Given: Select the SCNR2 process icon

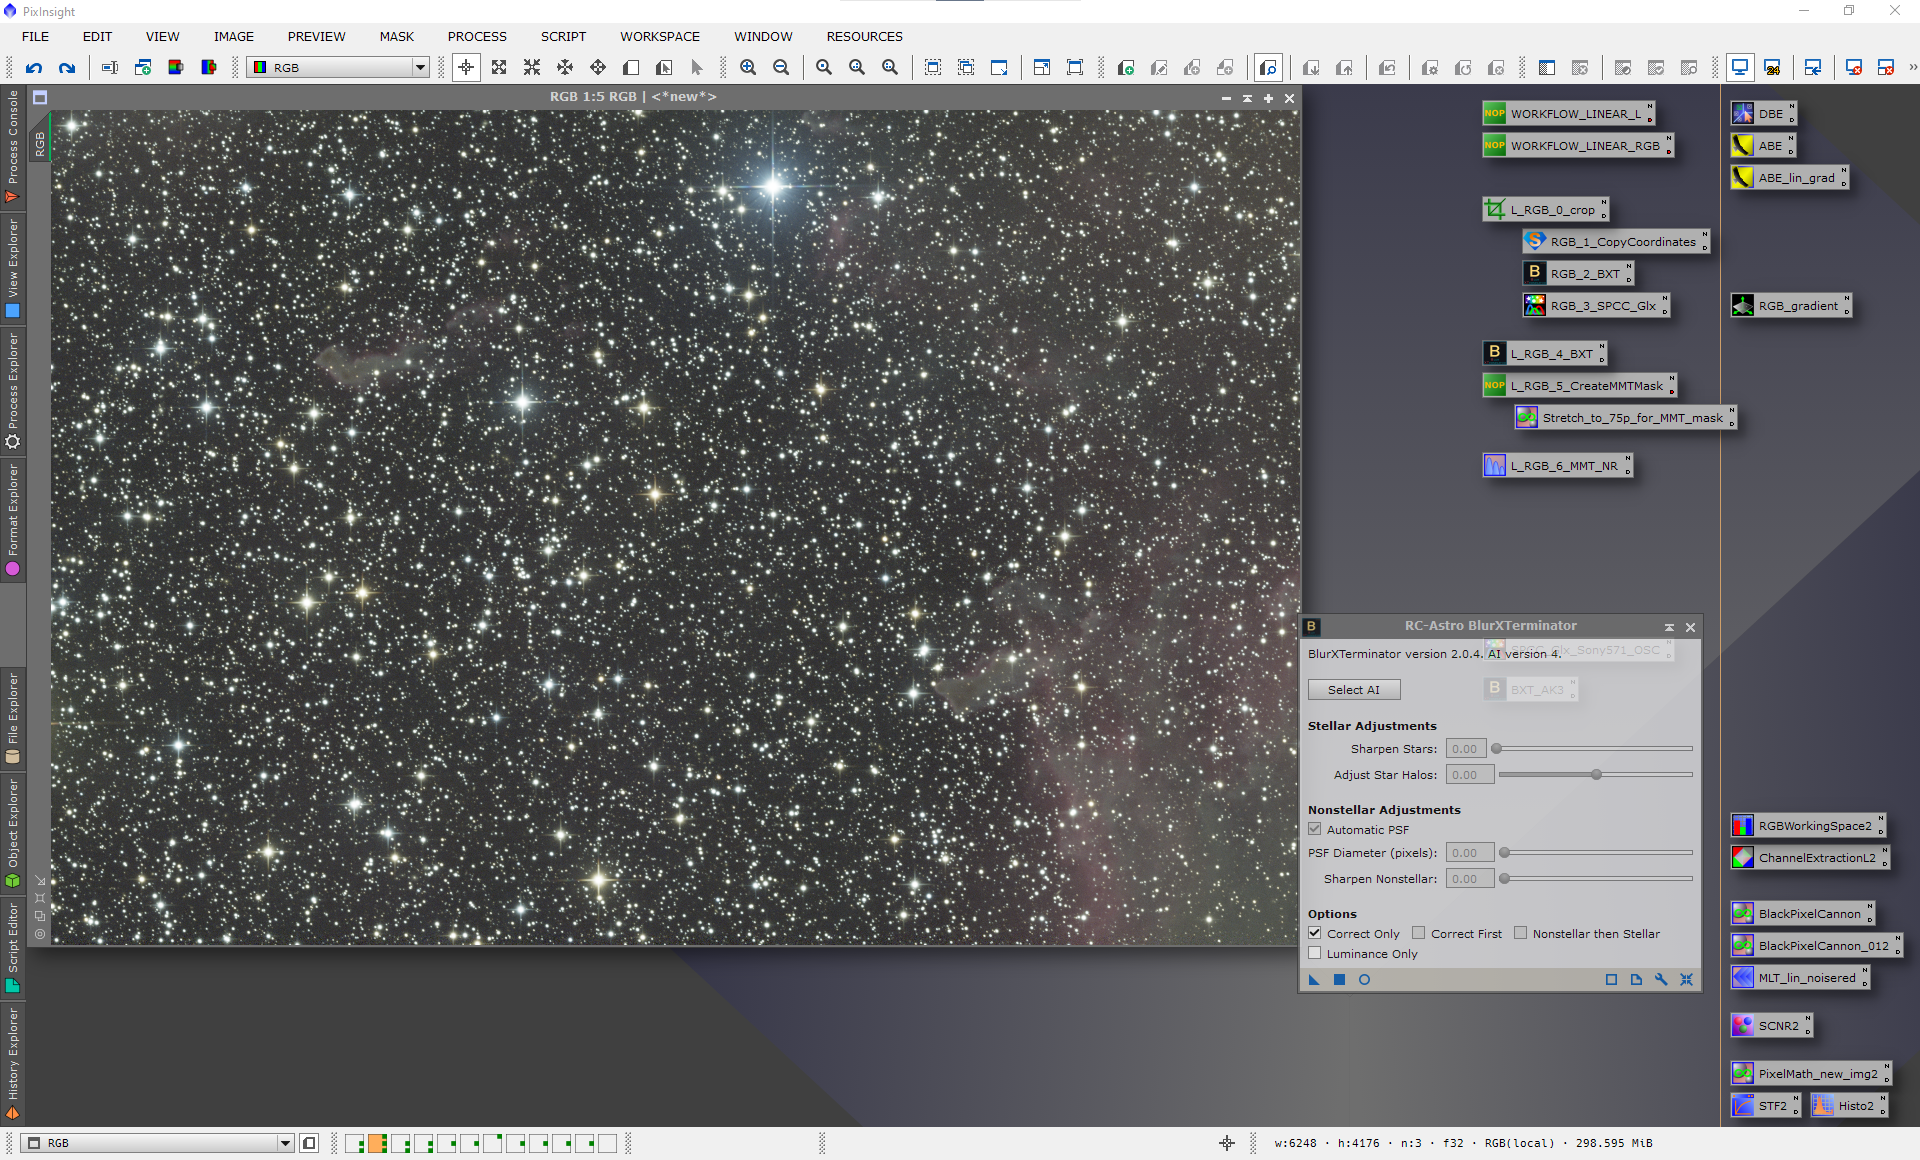Looking at the screenshot, I should [1771, 1026].
